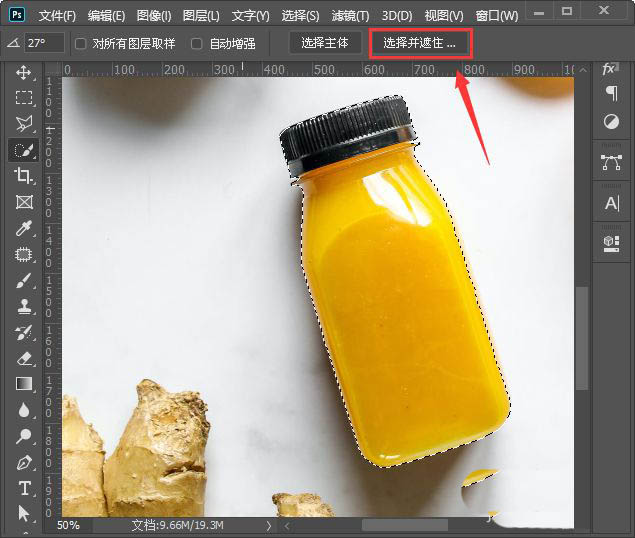The height and width of the screenshot is (538, 635).
Task: Select the History Brush tool
Action: (x=23, y=333)
